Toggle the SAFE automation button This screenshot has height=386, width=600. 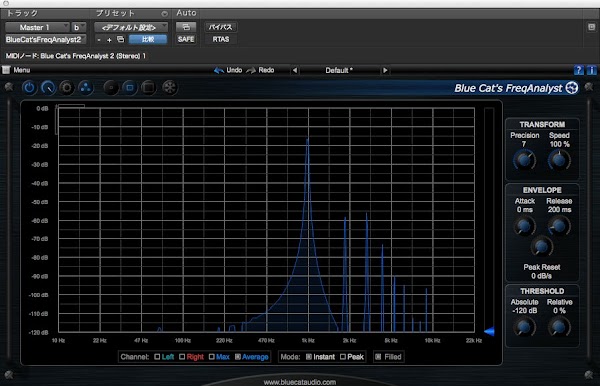point(186,39)
